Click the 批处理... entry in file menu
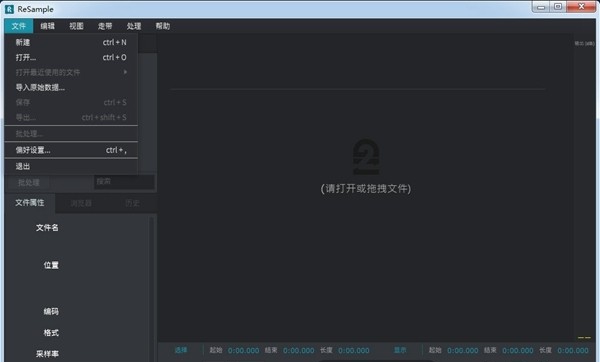 (x=71, y=134)
